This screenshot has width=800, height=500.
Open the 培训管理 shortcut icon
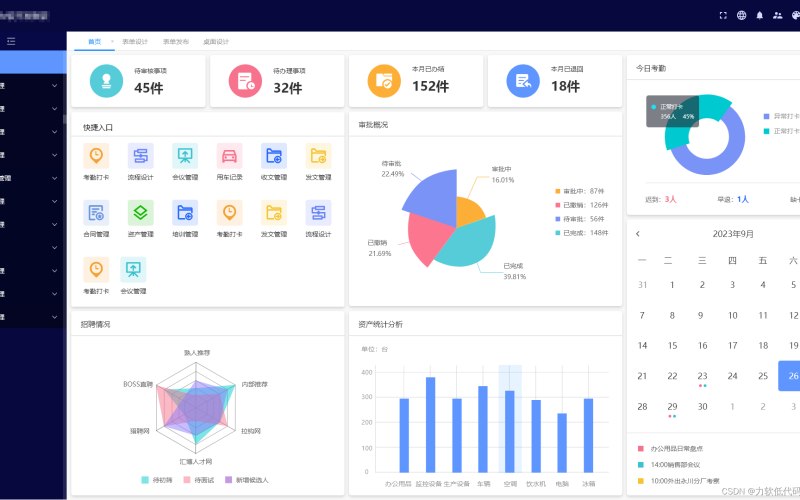[x=185, y=212]
